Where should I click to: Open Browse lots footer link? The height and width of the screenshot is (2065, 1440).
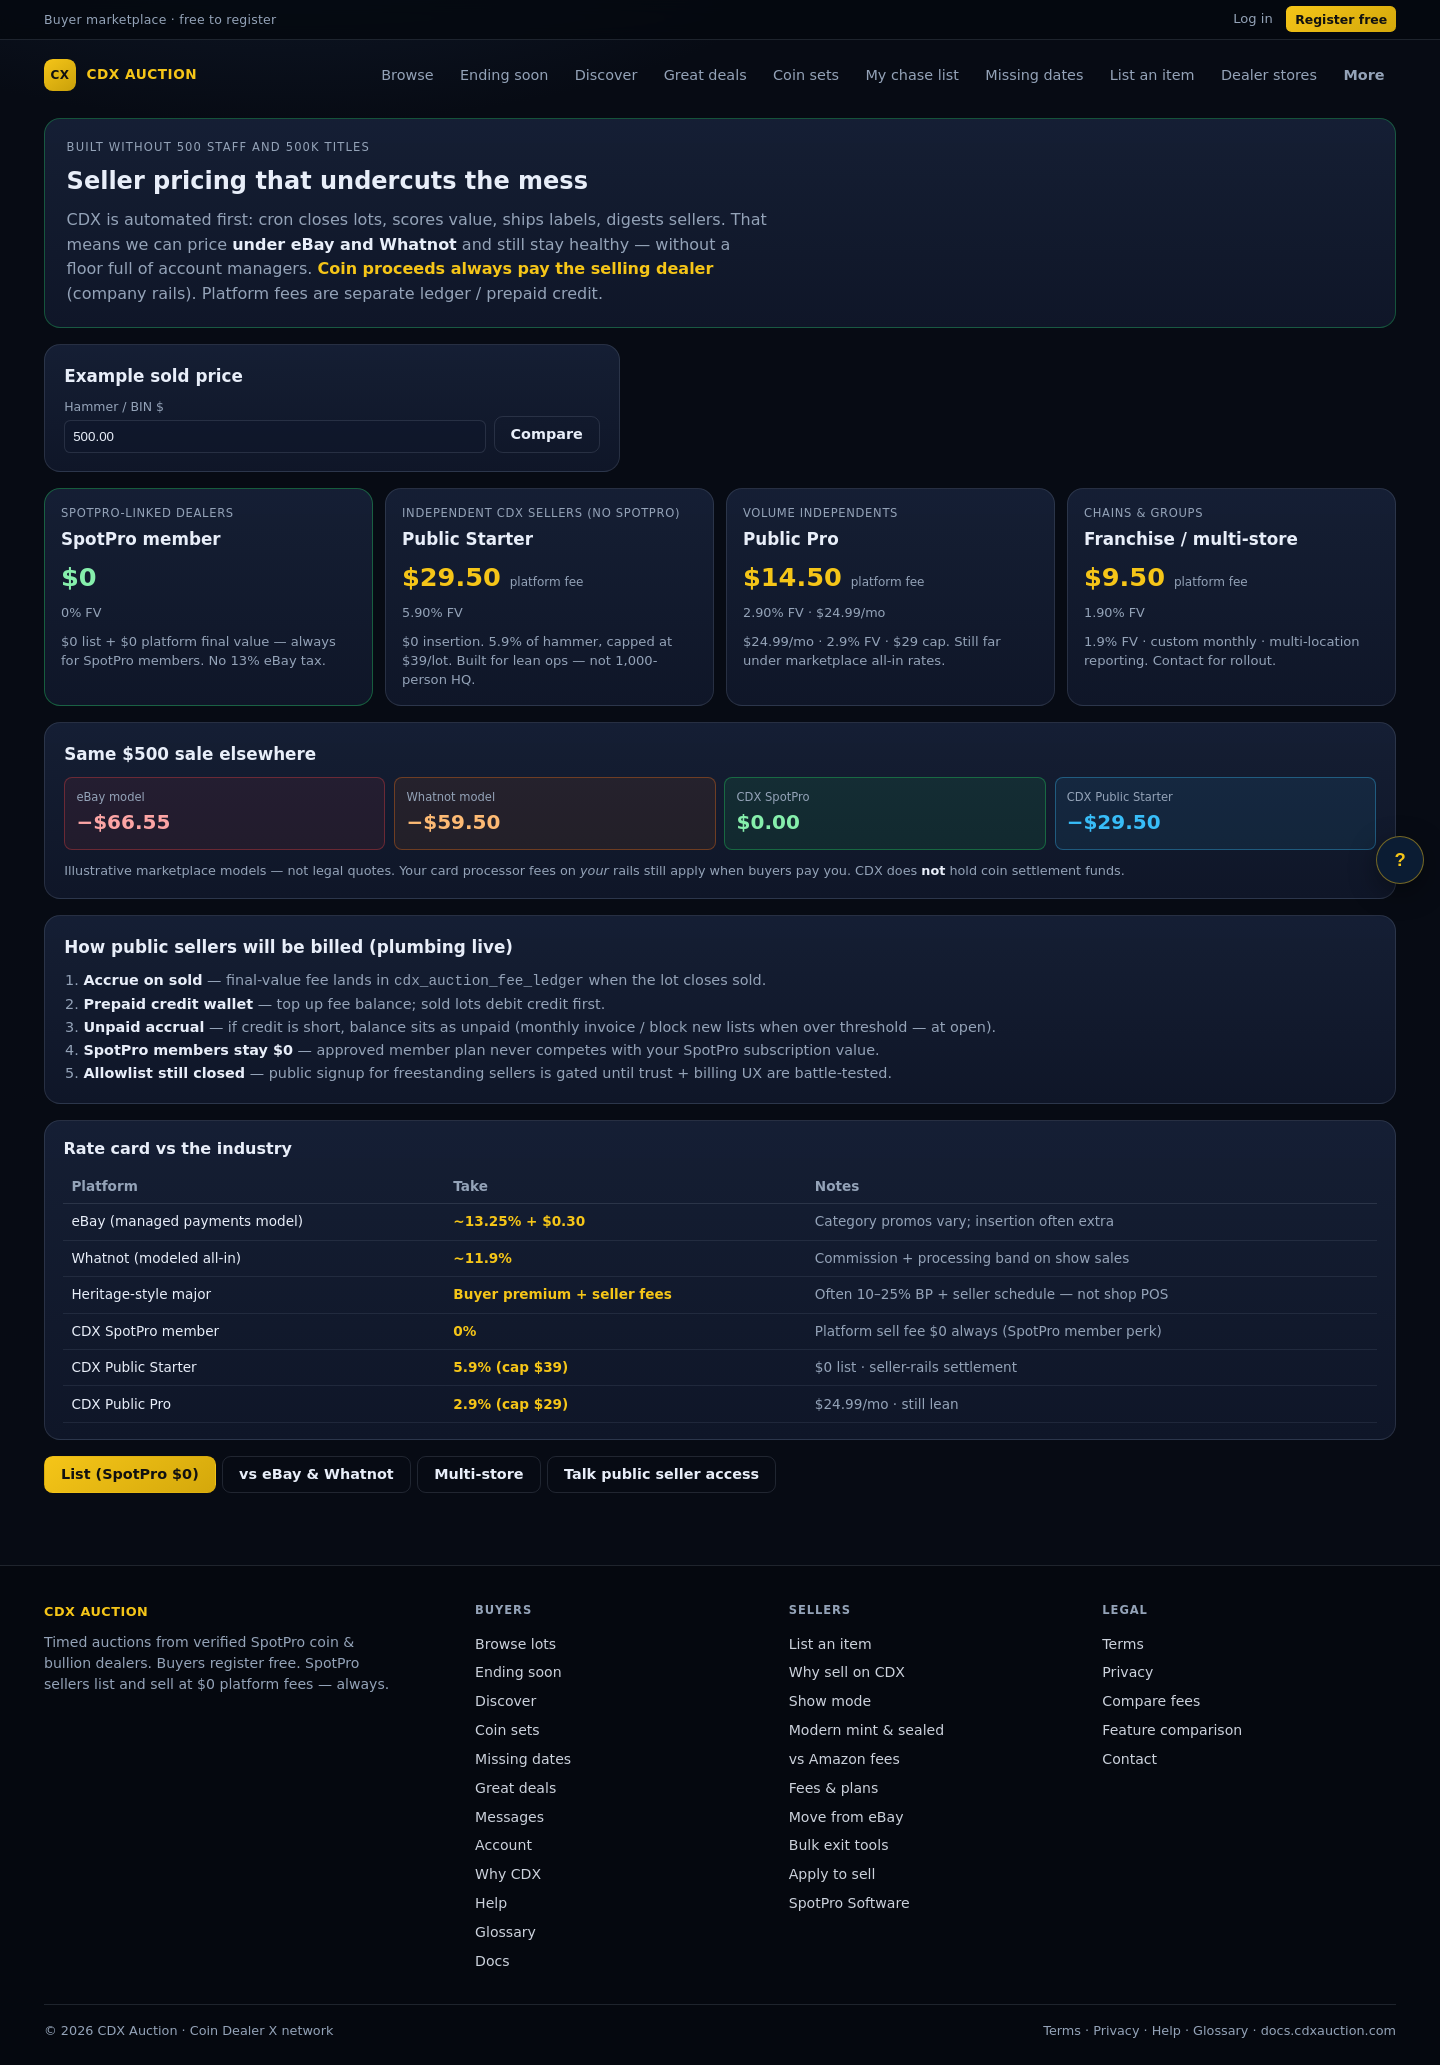[x=515, y=1644]
